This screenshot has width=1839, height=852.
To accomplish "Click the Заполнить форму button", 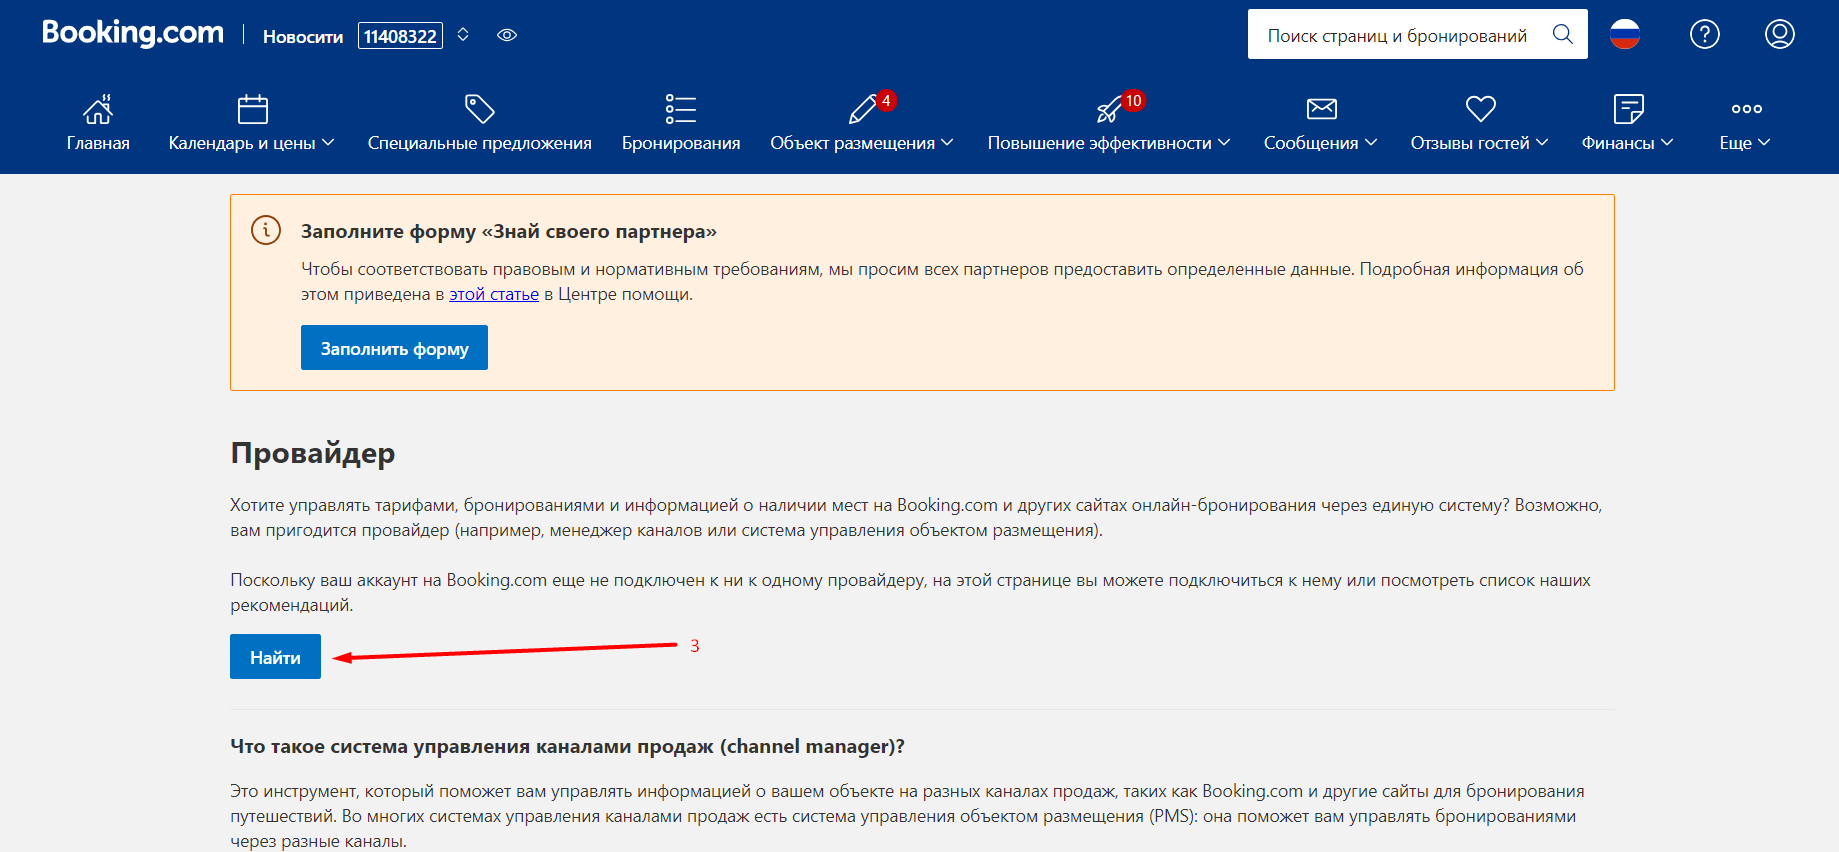I will (x=394, y=348).
